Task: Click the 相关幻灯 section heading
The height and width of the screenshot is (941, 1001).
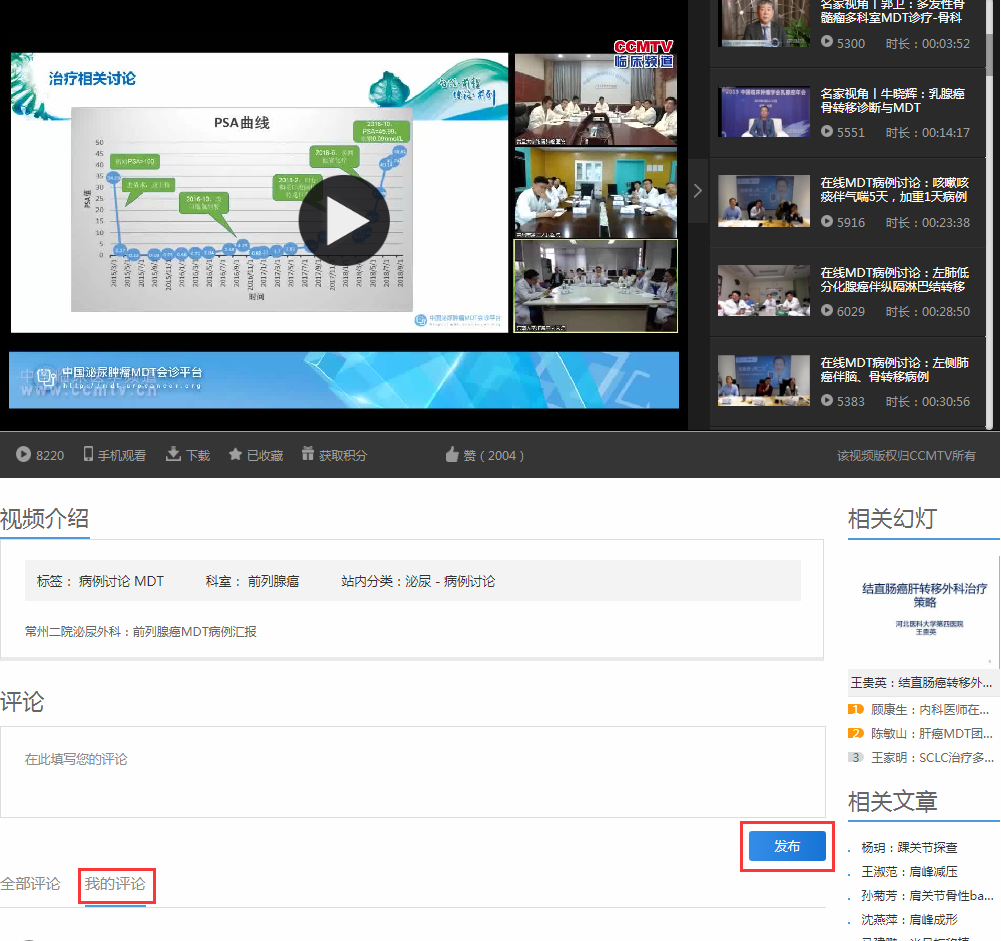Action: click(x=892, y=518)
